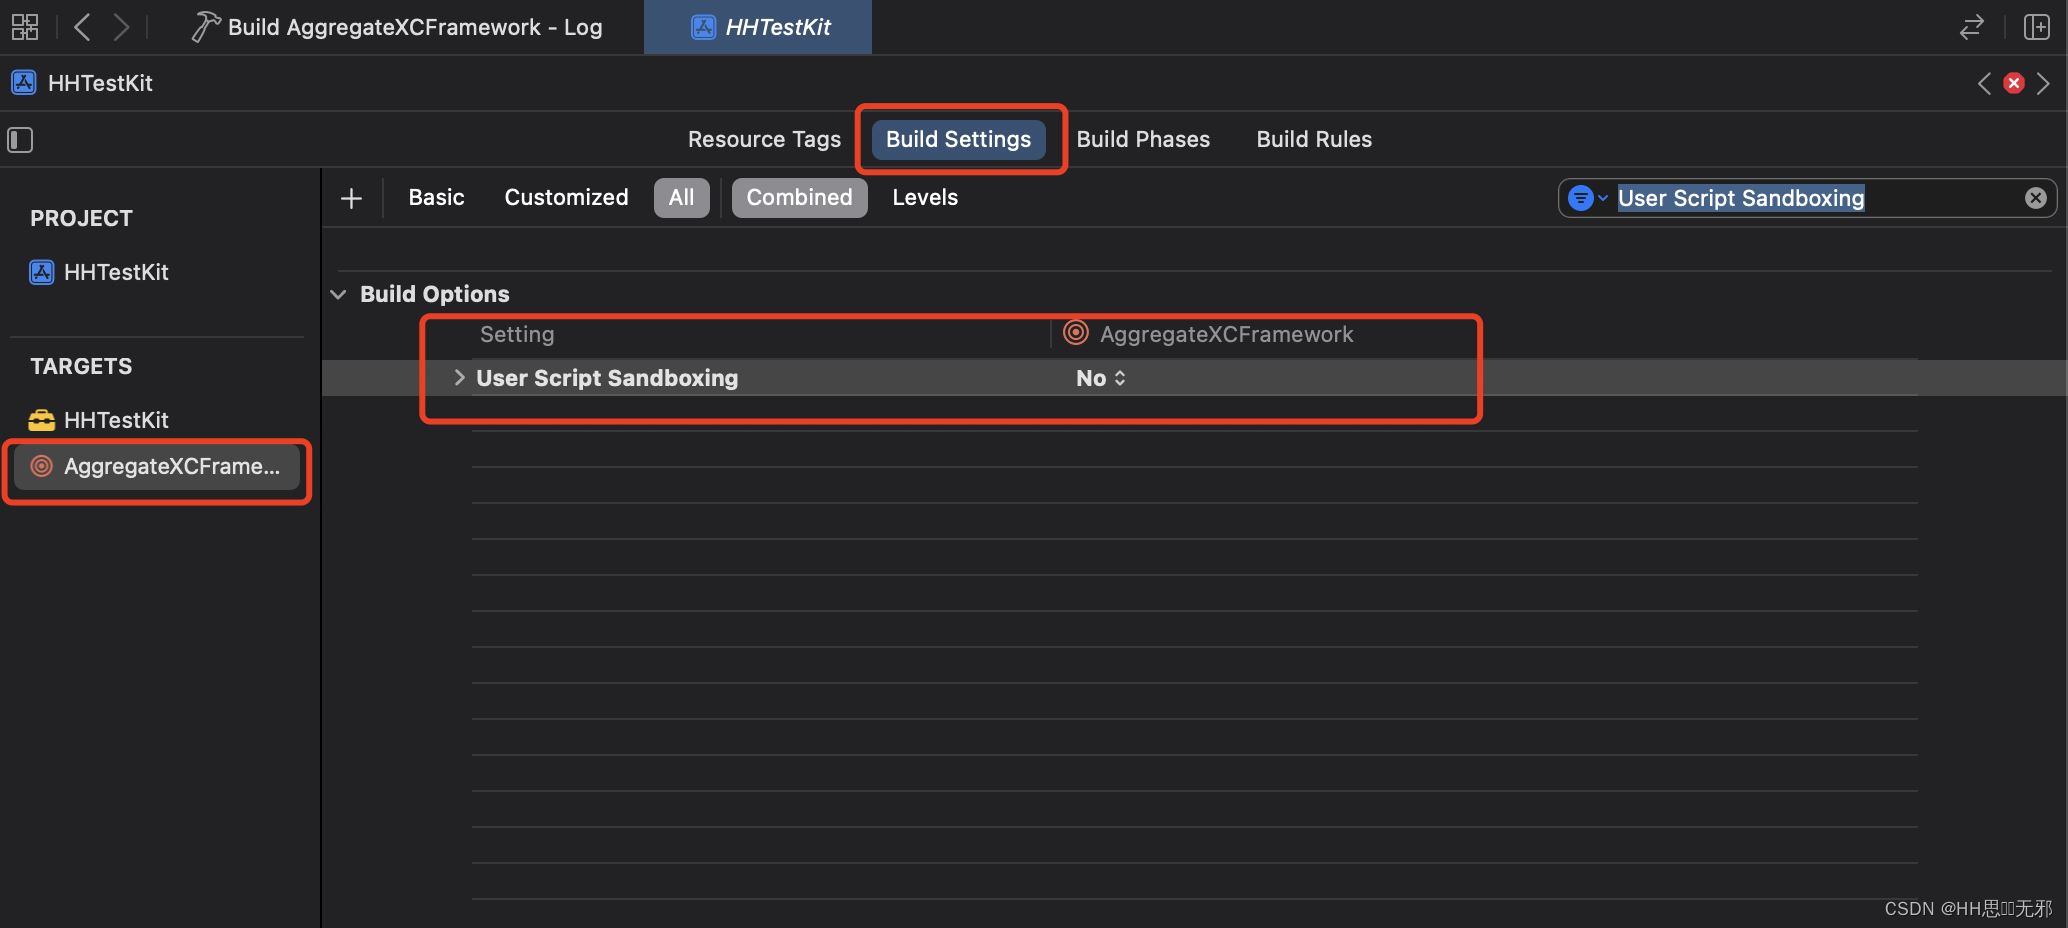Open the search filter options dropdown
The width and height of the screenshot is (2068, 928).
pyautogui.click(x=1587, y=198)
